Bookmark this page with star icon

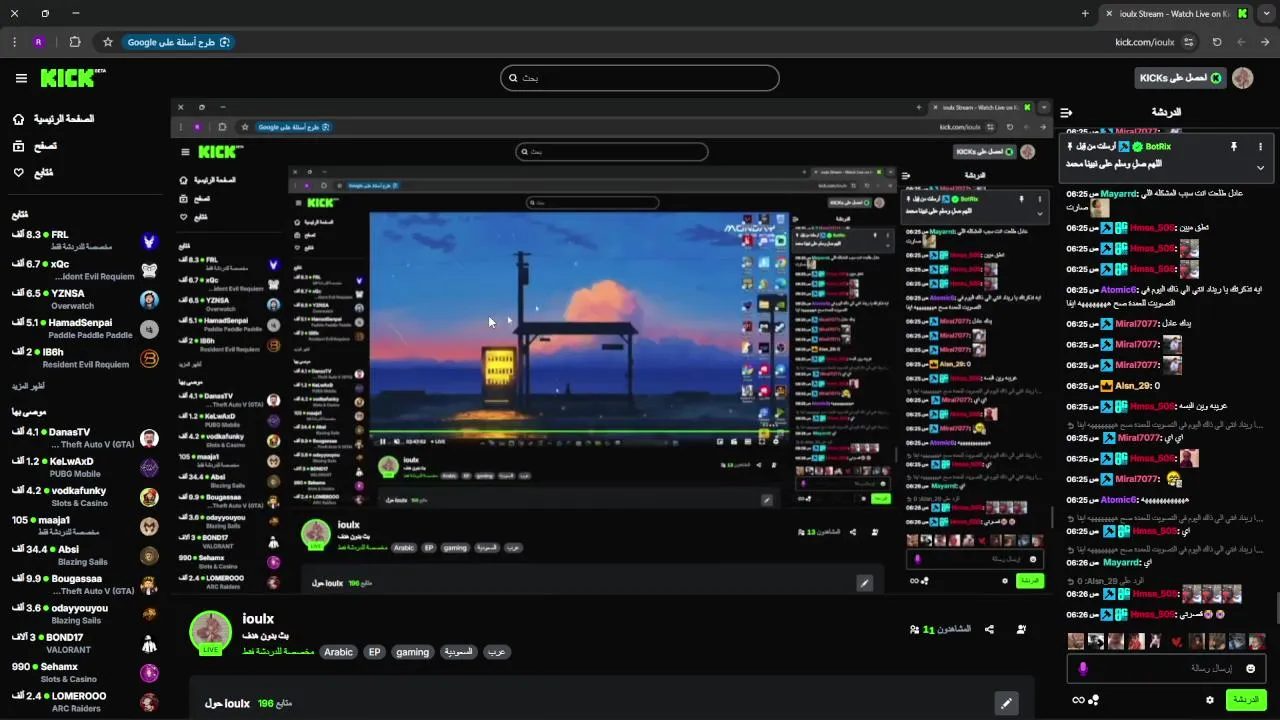pos(108,42)
